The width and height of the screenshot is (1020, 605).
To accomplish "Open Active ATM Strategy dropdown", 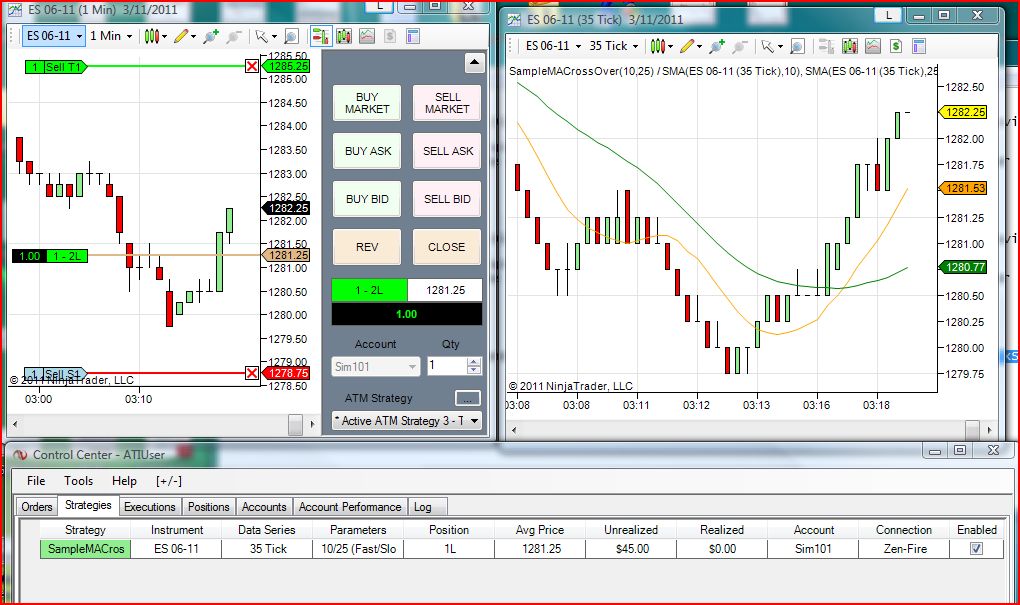I will (407, 421).
